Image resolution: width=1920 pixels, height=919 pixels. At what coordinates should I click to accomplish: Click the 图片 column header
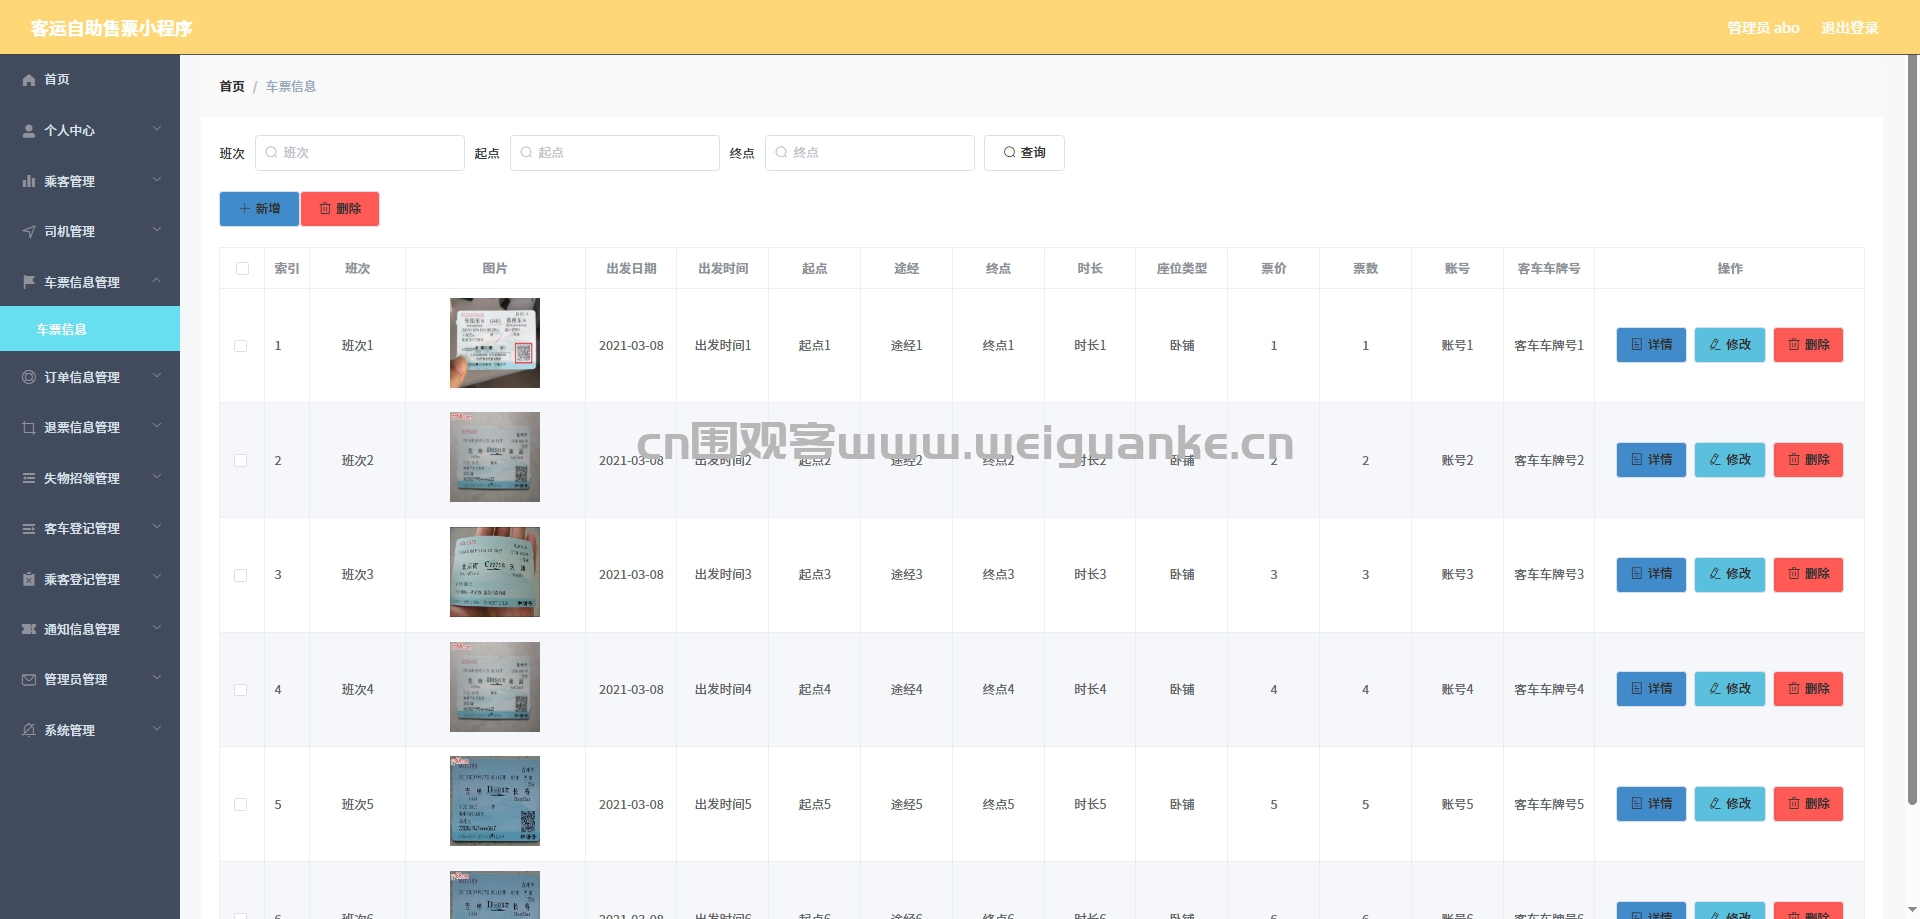click(x=495, y=268)
